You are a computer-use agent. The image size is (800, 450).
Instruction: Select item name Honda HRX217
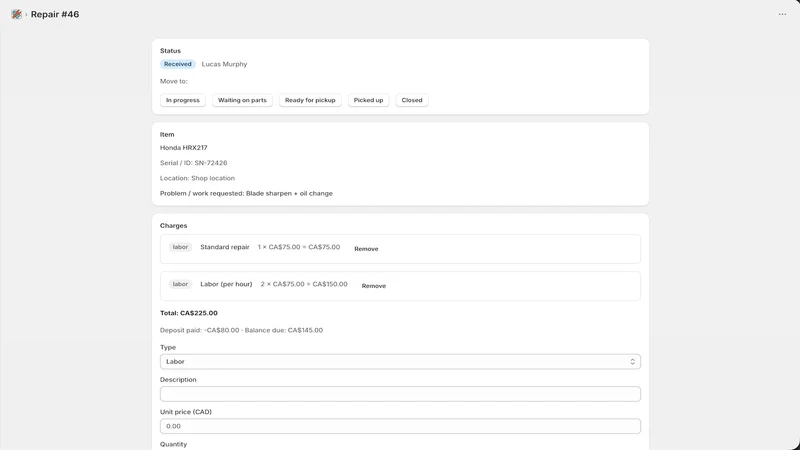point(184,148)
